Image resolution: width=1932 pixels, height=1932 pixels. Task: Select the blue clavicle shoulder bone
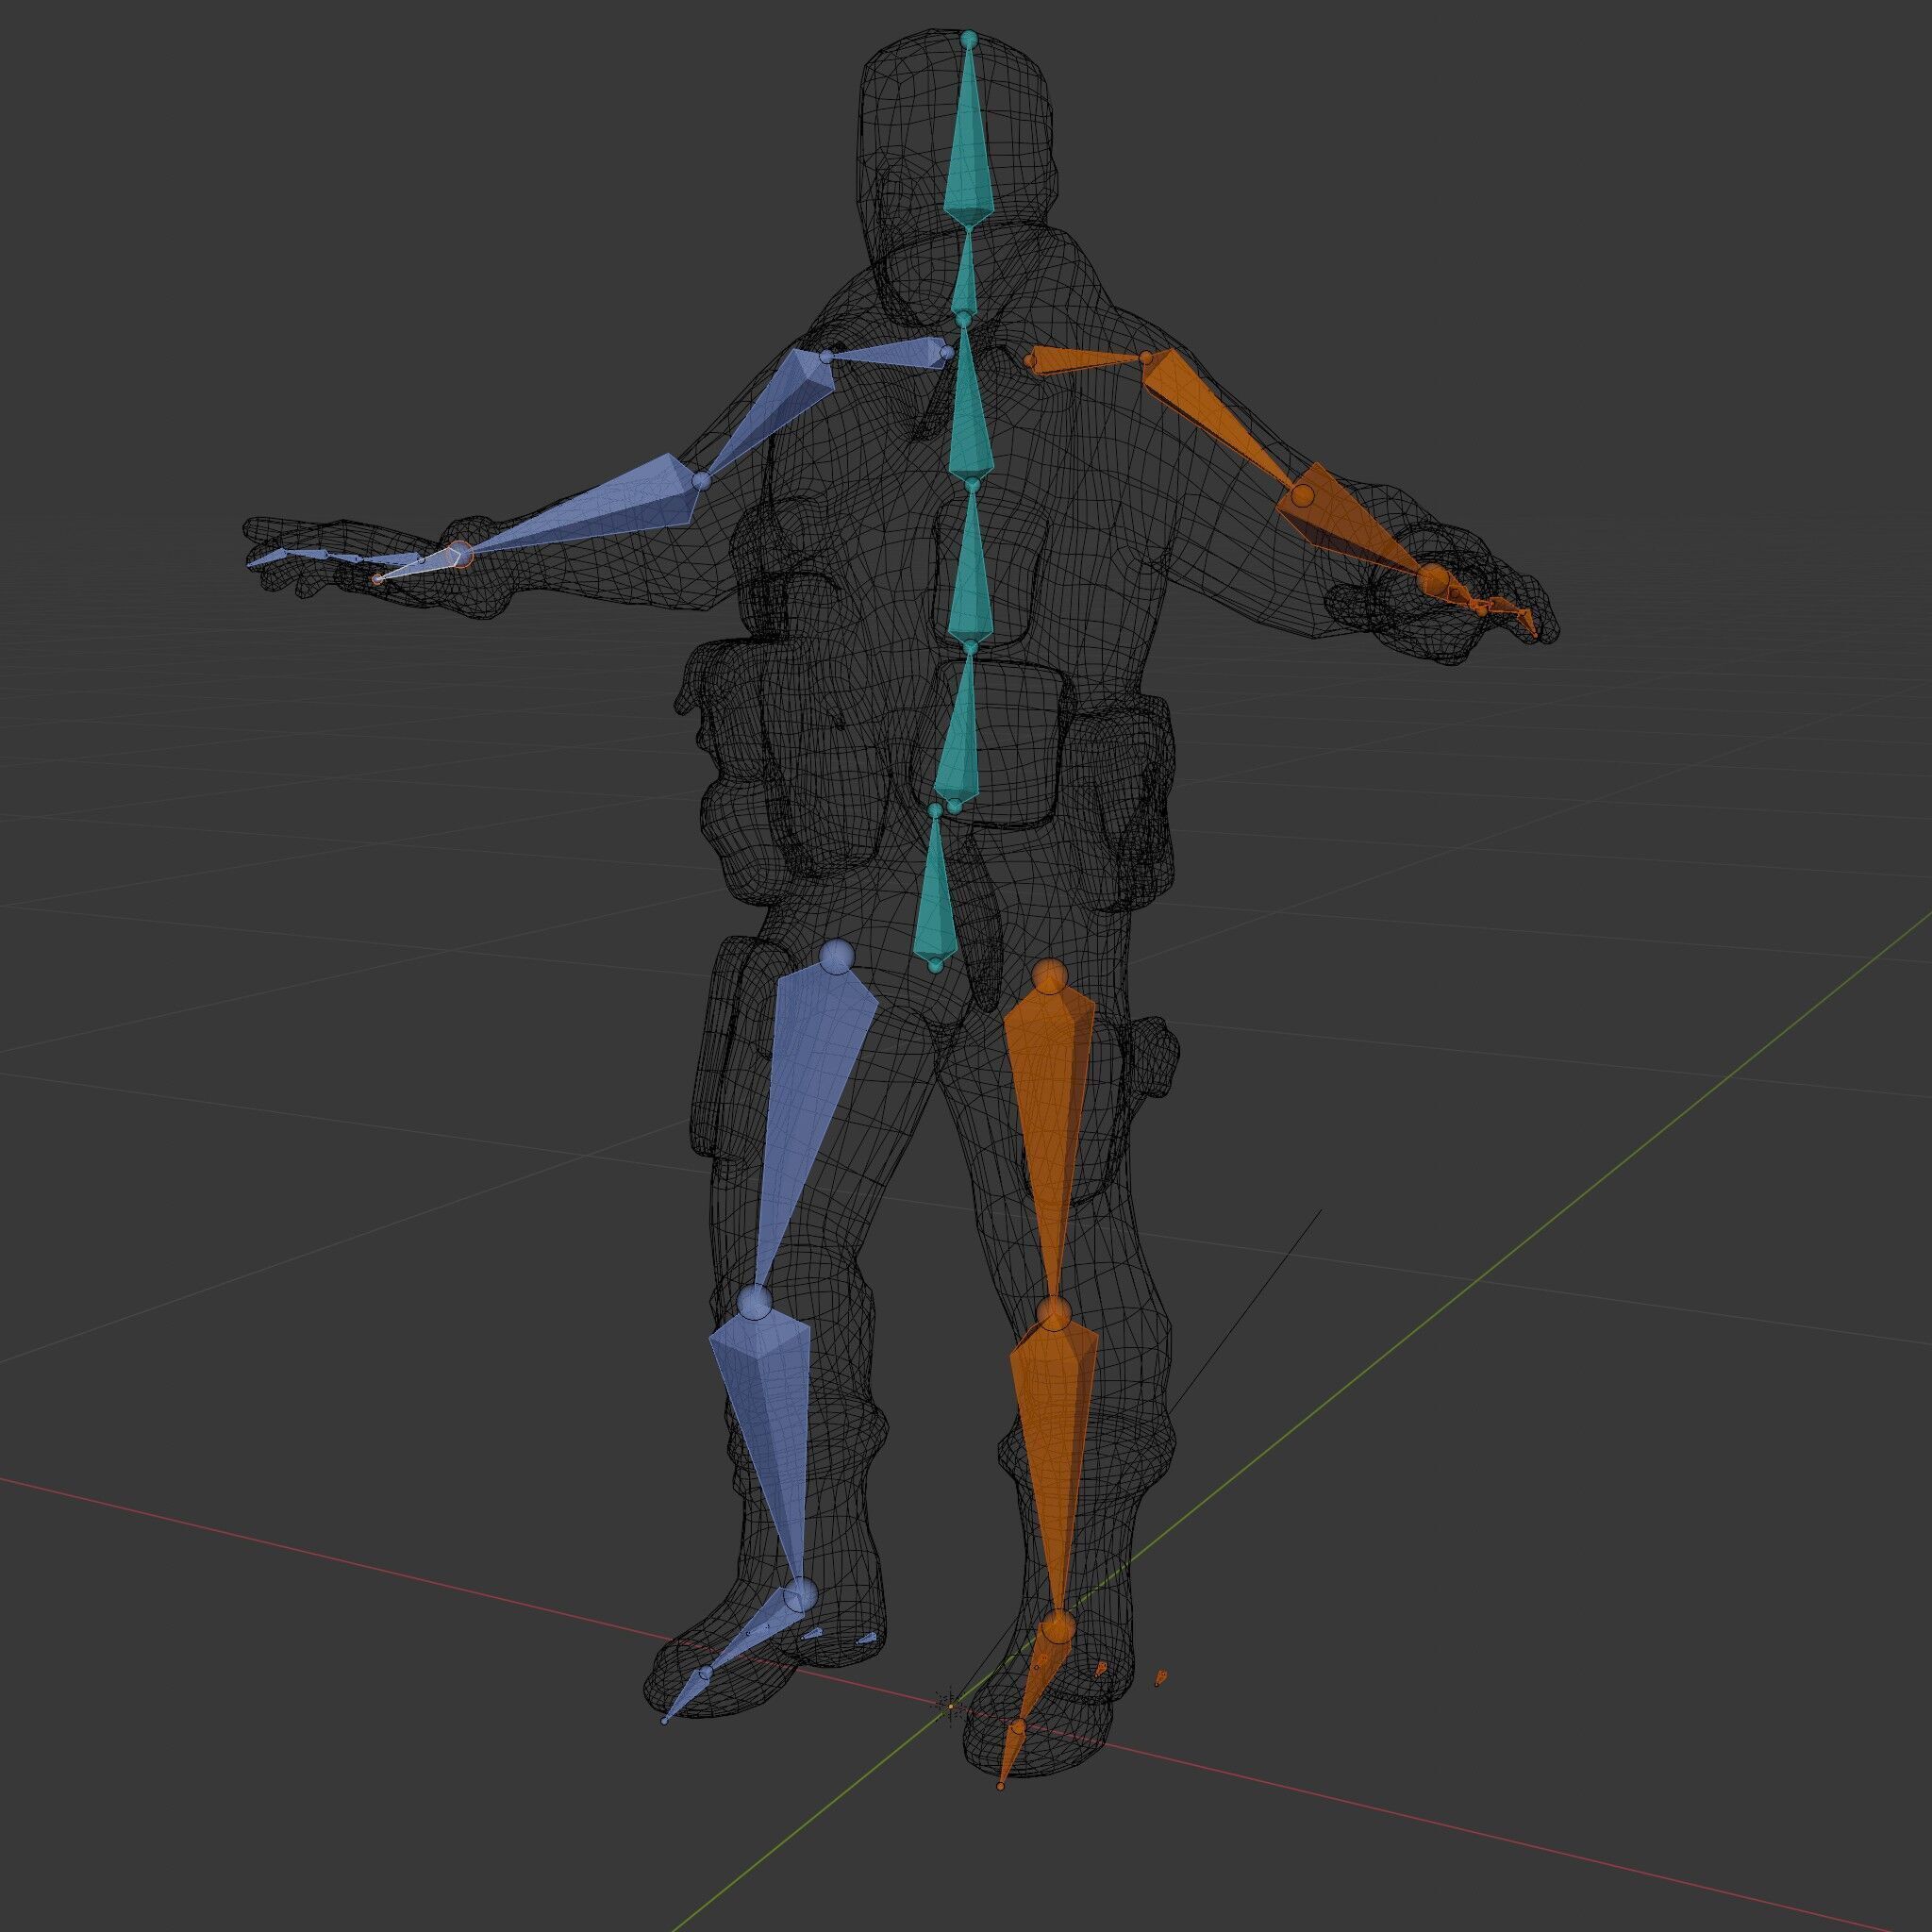coord(890,352)
